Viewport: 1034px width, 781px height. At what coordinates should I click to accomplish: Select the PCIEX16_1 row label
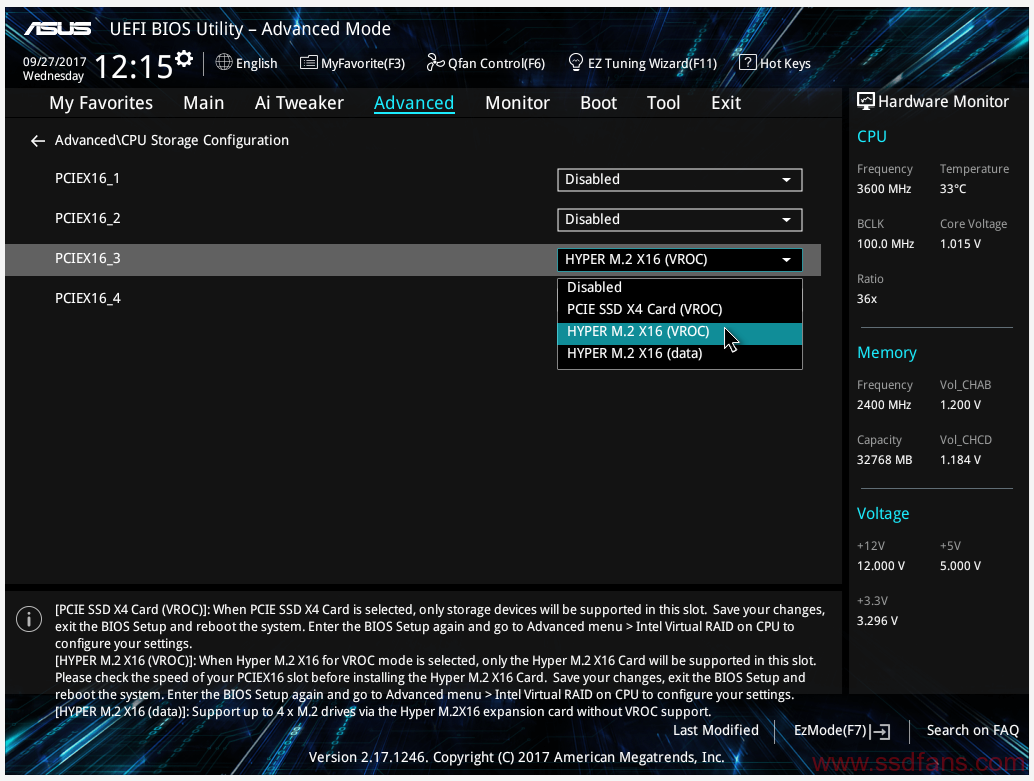tap(87, 179)
